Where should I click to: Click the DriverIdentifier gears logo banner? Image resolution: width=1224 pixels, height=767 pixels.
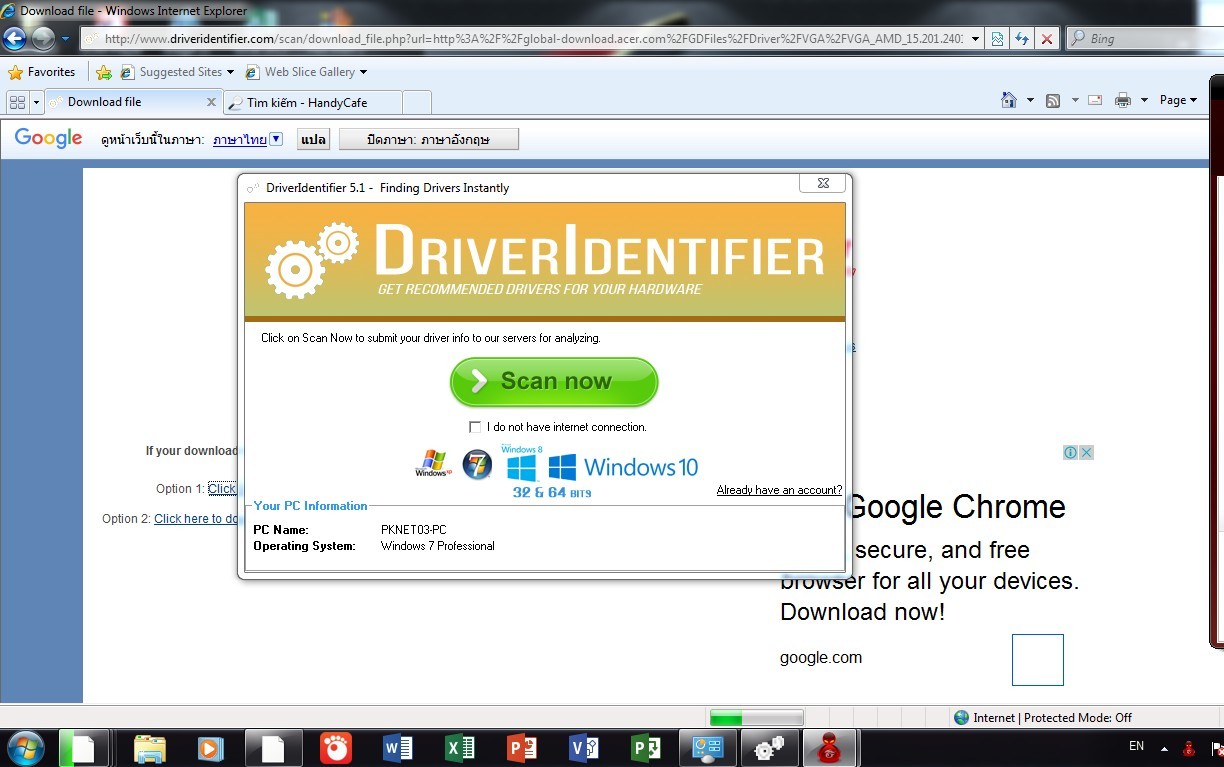tap(545, 261)
